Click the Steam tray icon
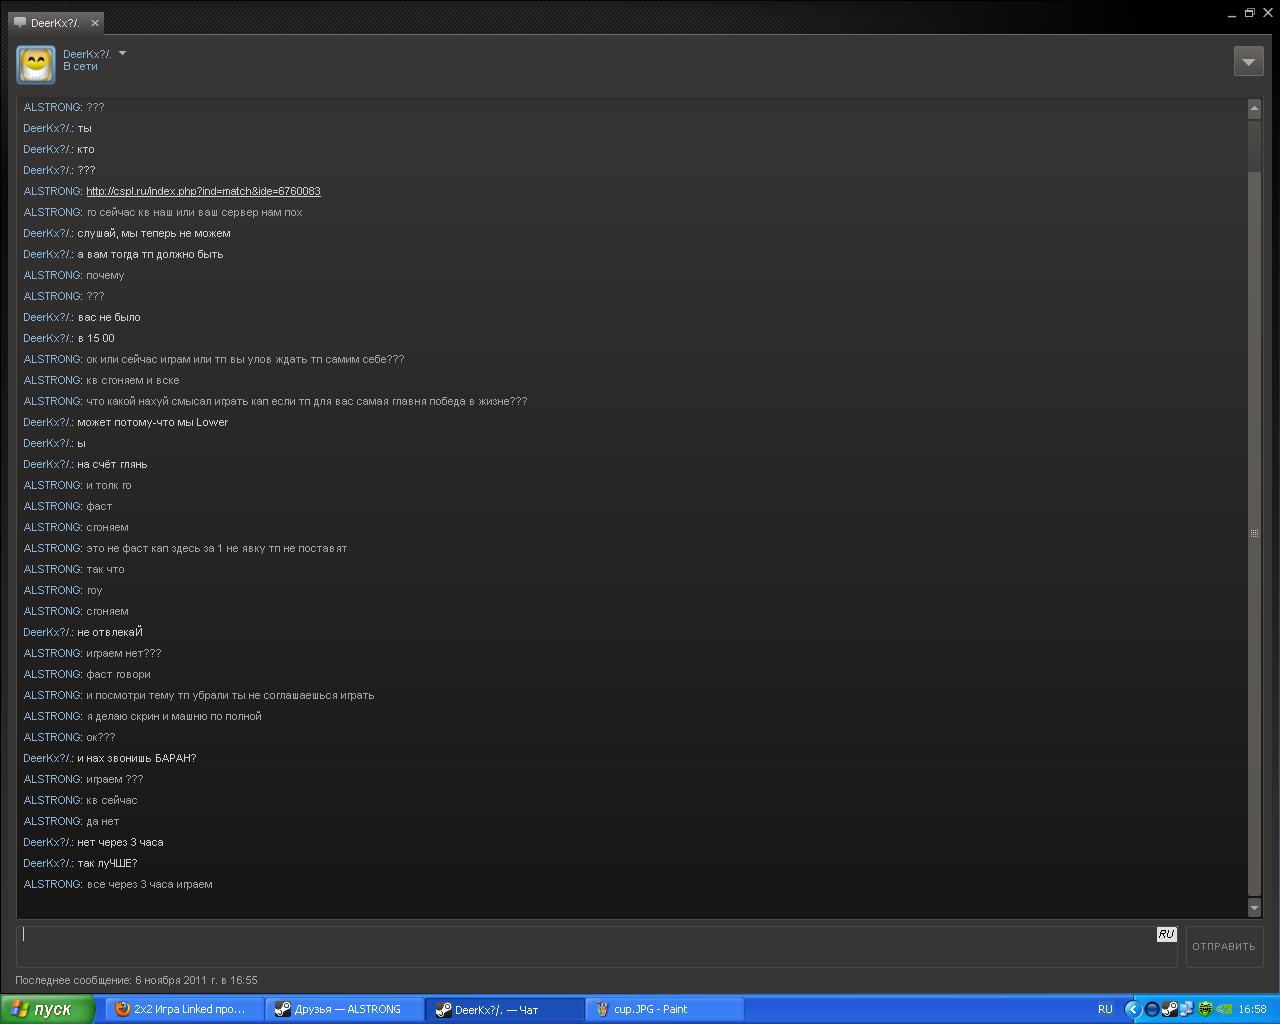The height and width of the screenshot is (1024, 1280). pos(1169,1009)
